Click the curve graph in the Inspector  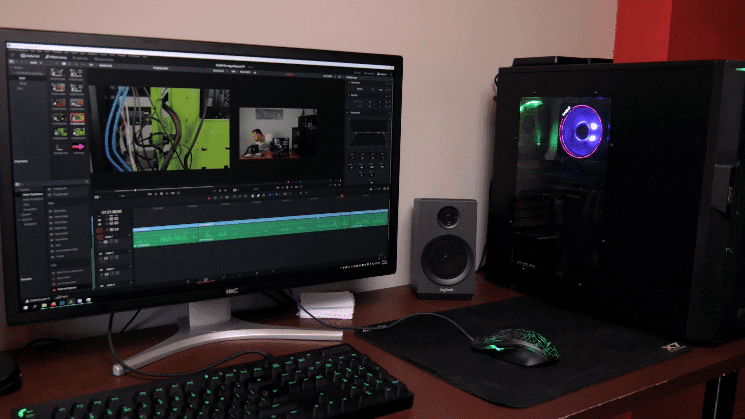click(x=368, y=132)
